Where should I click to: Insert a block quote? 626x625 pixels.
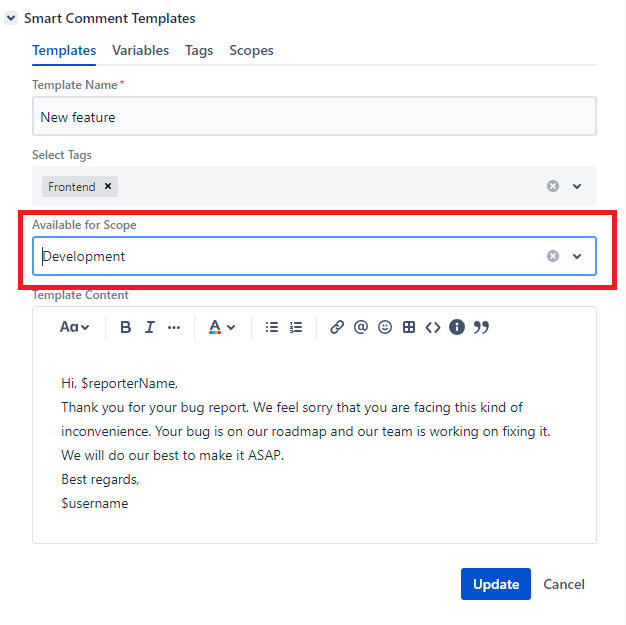[481, 327]
